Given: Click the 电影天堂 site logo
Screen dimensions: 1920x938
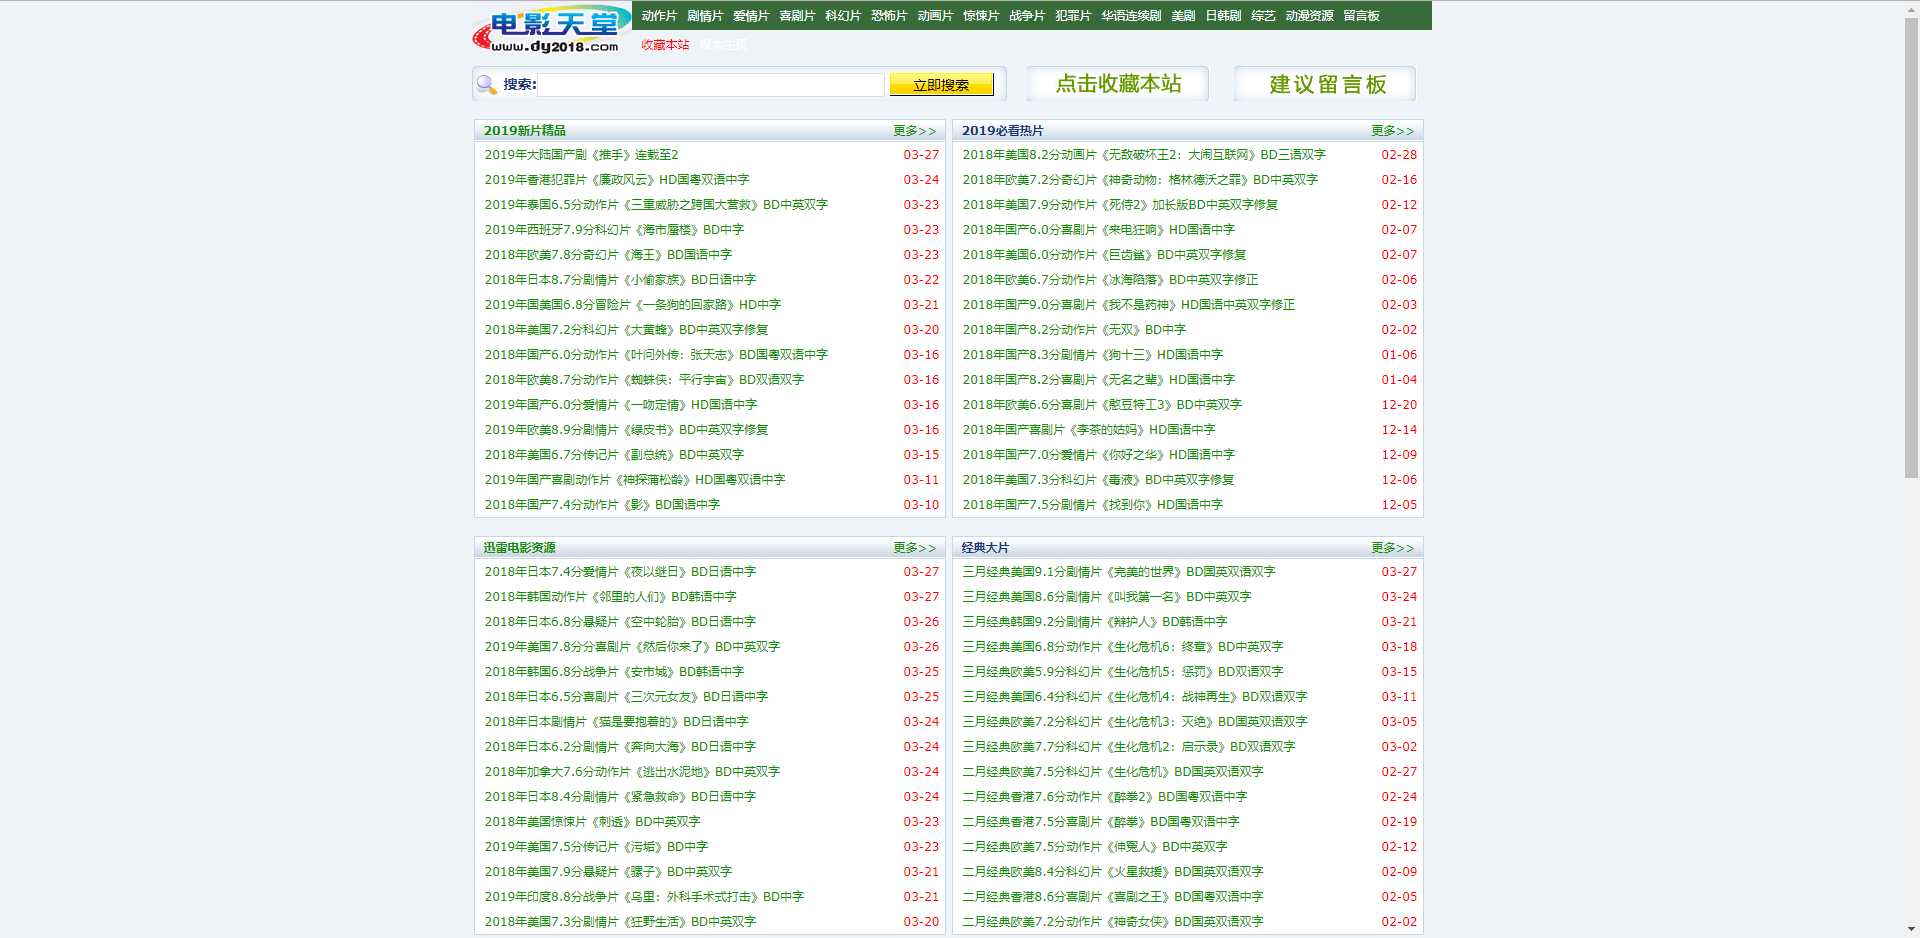Looking at the screenshot, I should 551,29.
